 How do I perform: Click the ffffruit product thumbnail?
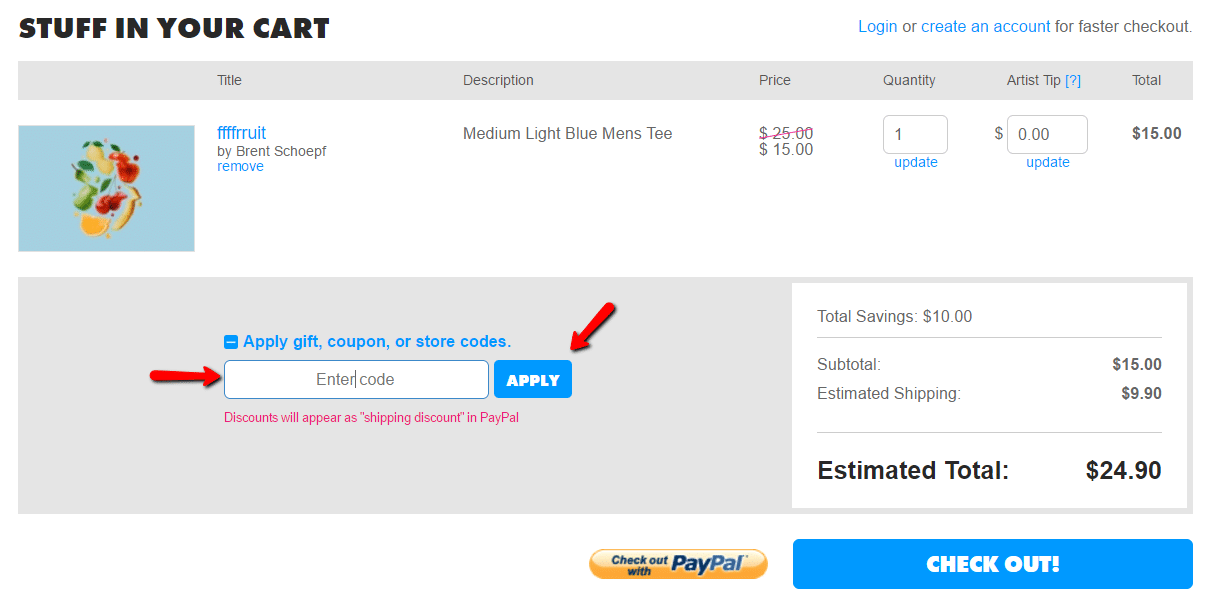click(x=106, y=188)
